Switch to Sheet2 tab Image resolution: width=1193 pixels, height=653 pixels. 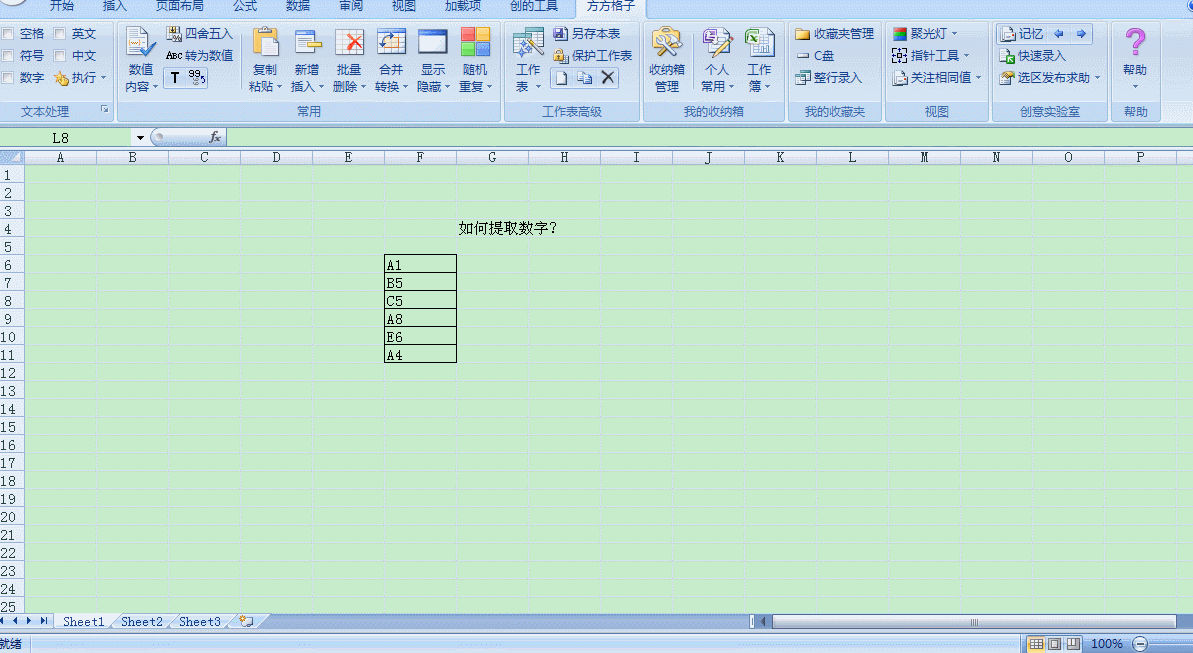[141, 622]
